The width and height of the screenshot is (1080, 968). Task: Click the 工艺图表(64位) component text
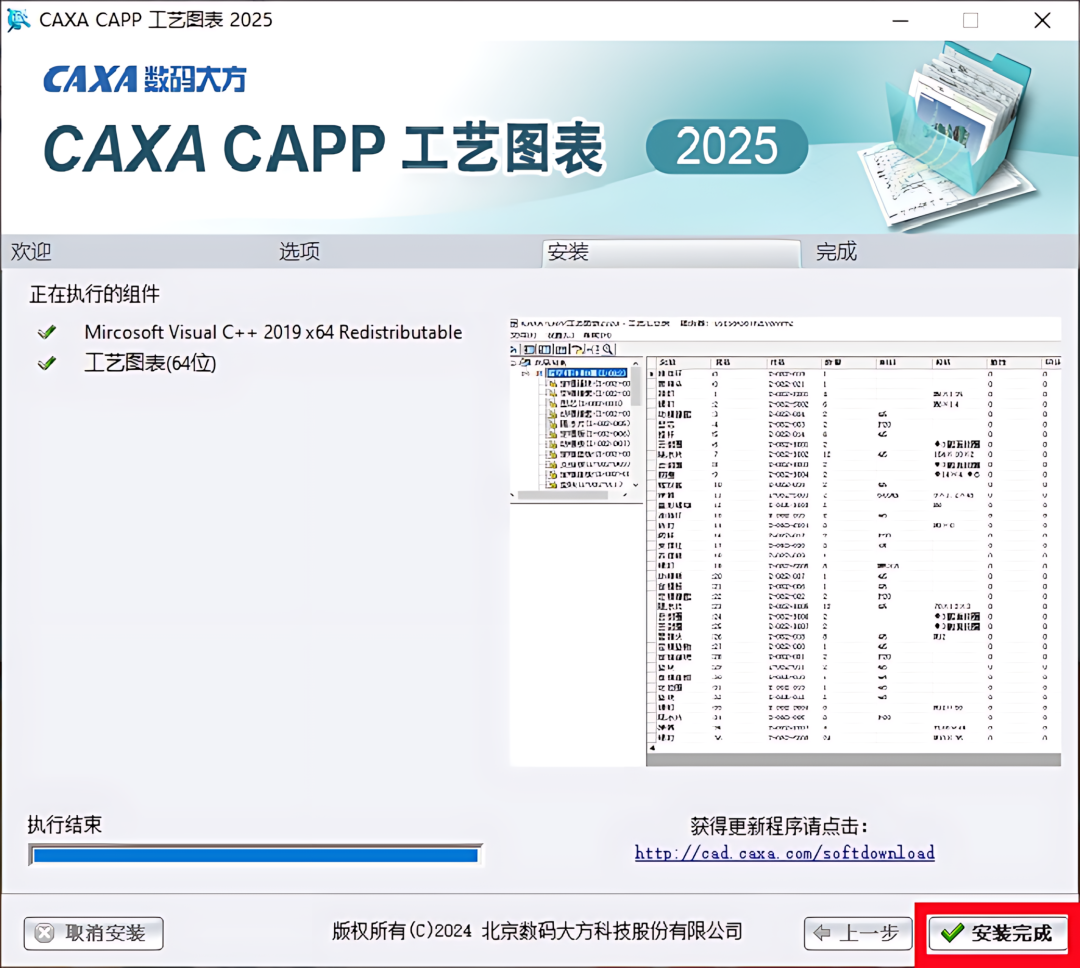tap(150, 363)
